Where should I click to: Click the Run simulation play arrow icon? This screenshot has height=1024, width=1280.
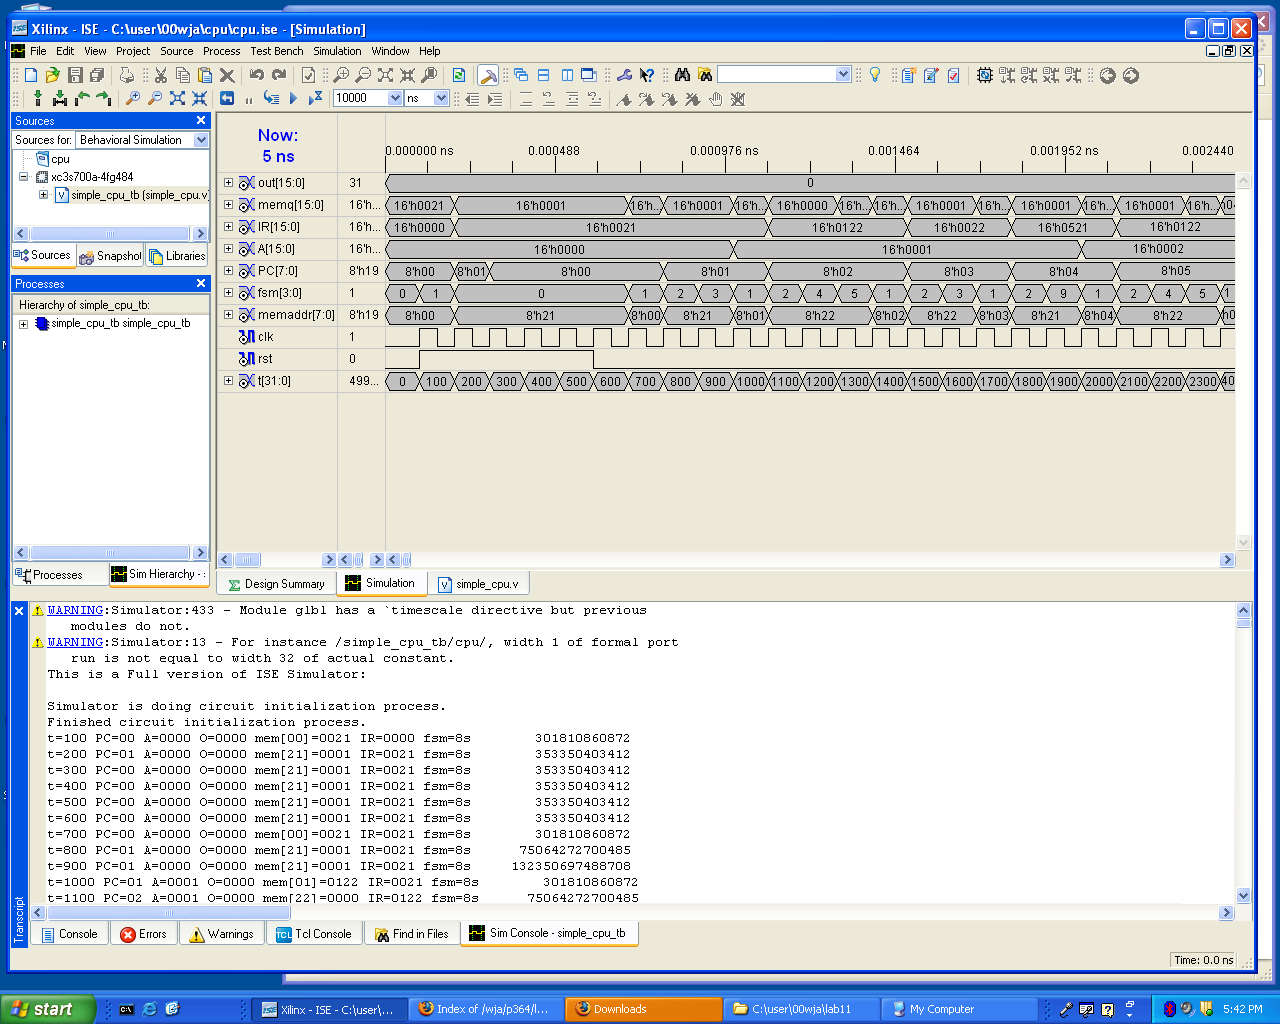pyautogui.click(x=293, y=98)
